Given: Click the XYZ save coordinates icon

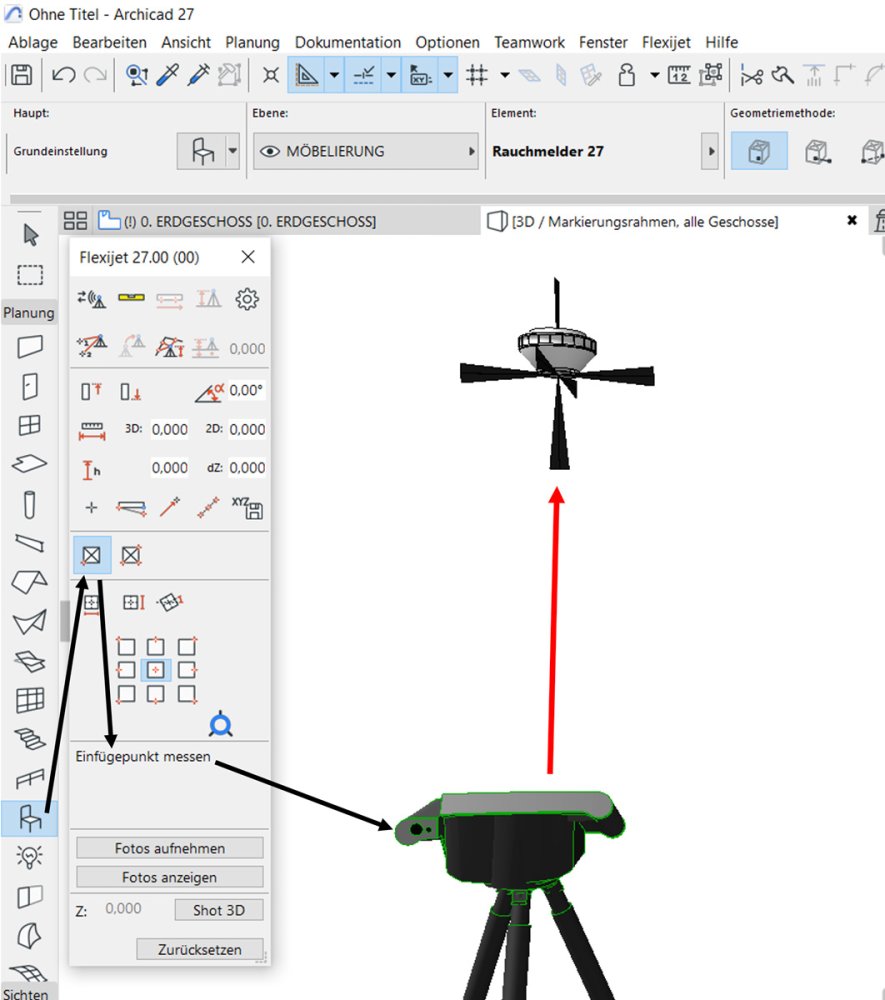Looking at the screenshot, I should [x=247, y=507].
